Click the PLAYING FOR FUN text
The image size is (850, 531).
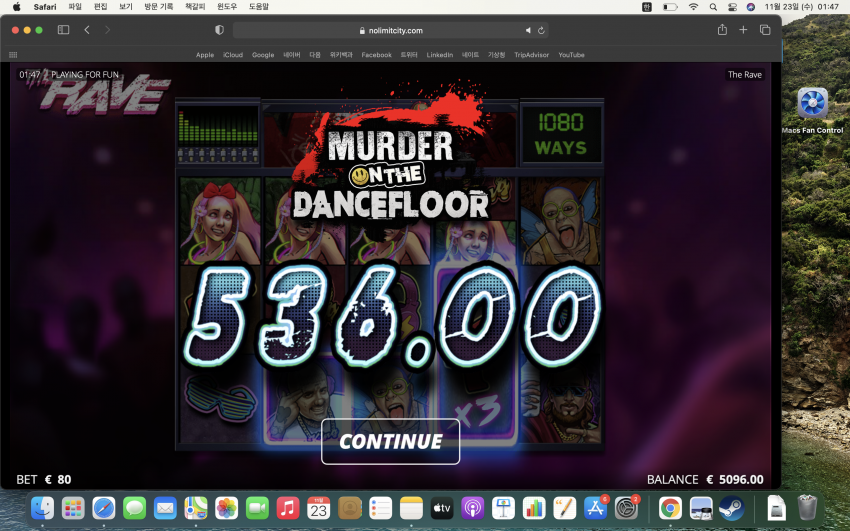(85, 75)
